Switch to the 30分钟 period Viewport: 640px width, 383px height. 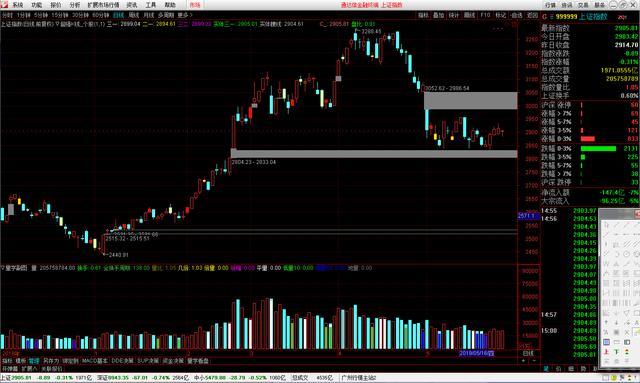tap(80, 15)
